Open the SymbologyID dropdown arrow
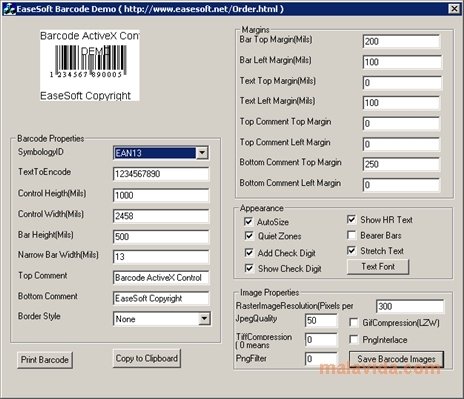This screenshot has height=399, width=464. coord(202,153)
